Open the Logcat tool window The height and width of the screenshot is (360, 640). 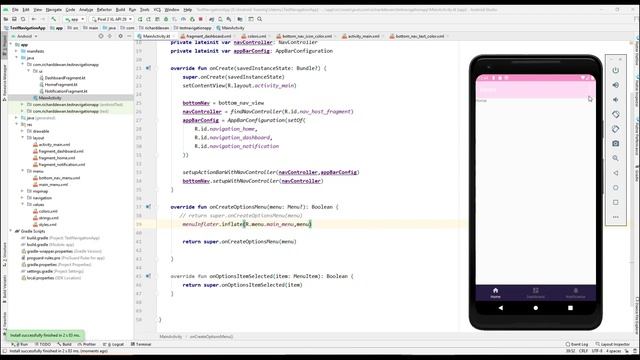pos(114,344)
